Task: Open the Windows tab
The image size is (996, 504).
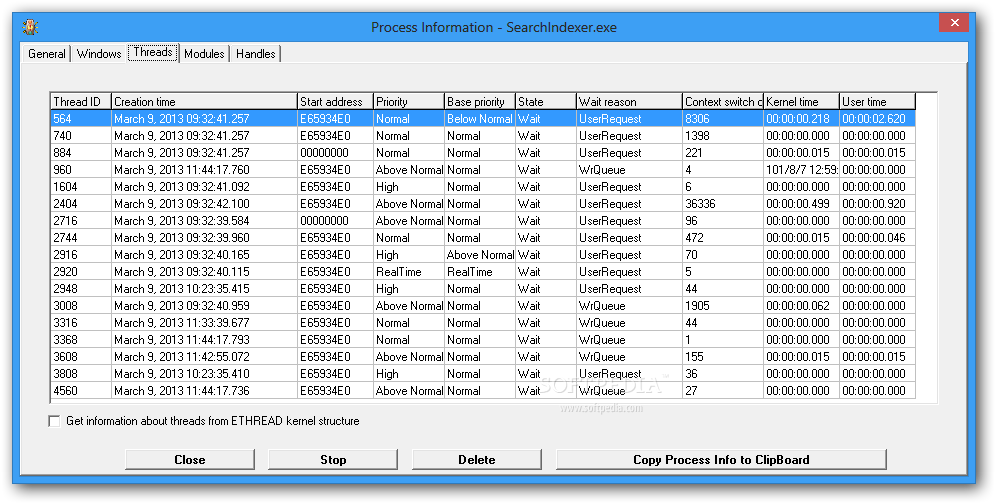Action: coord(98,54)
